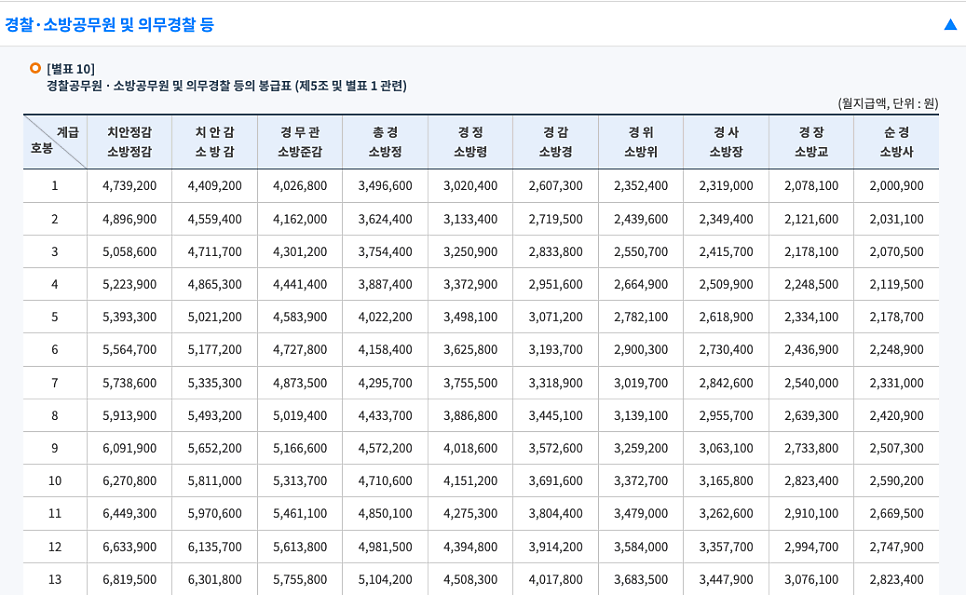Click the 호봉 number 7 row label
The image size is (966, 595).
point(55,382)
